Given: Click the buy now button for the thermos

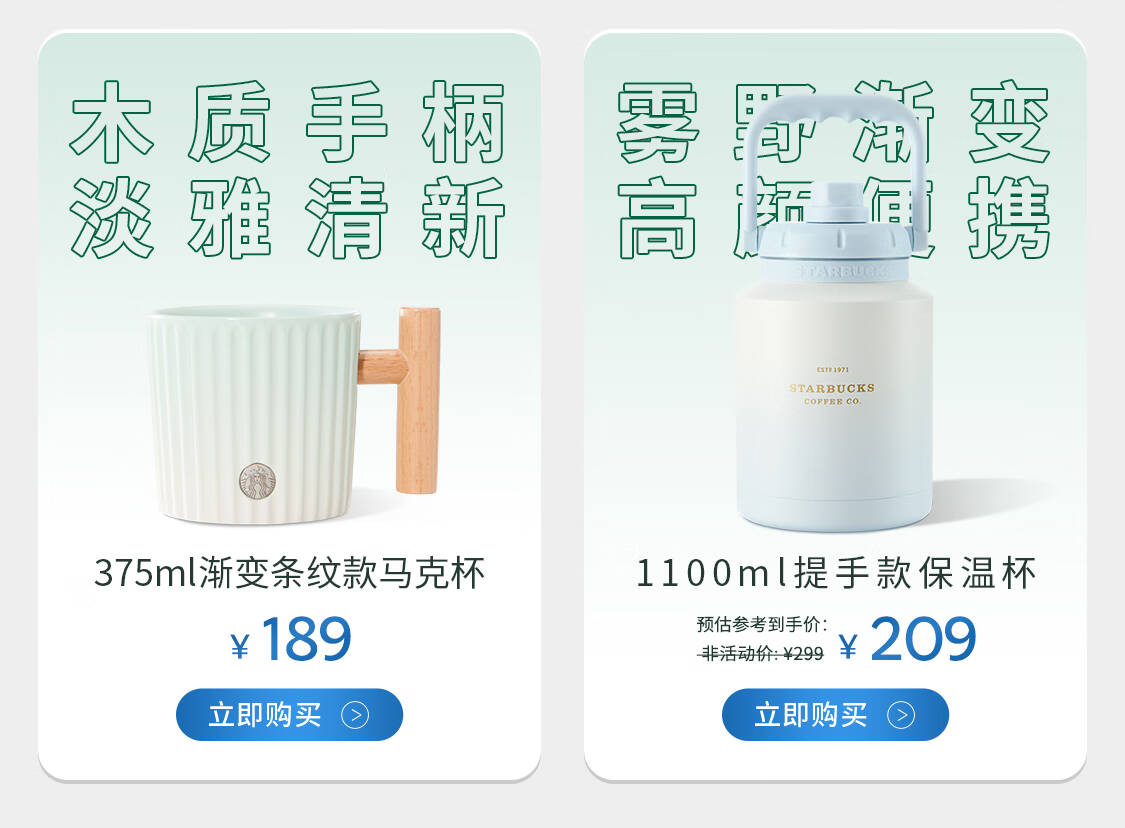Looking at the screenshot, I should pyautogui.click(x=835, y=715).
